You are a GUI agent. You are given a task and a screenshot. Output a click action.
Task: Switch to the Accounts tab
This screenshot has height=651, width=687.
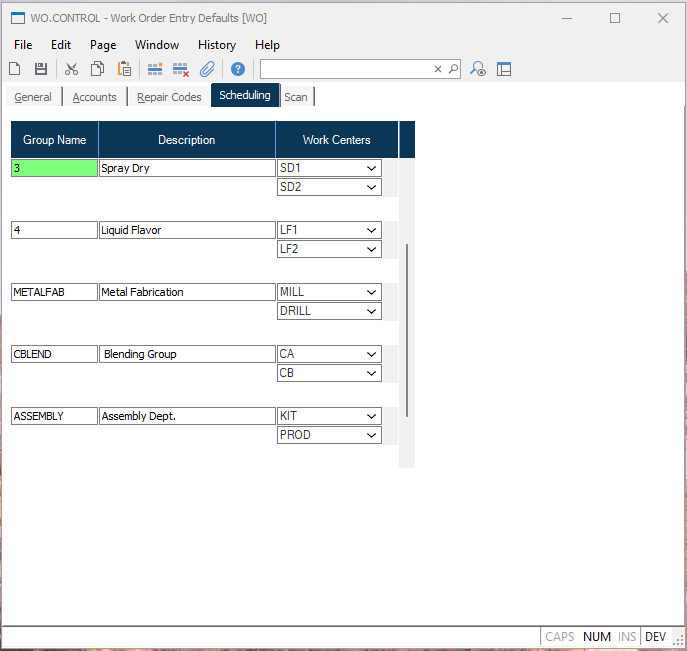coord(94,97)
